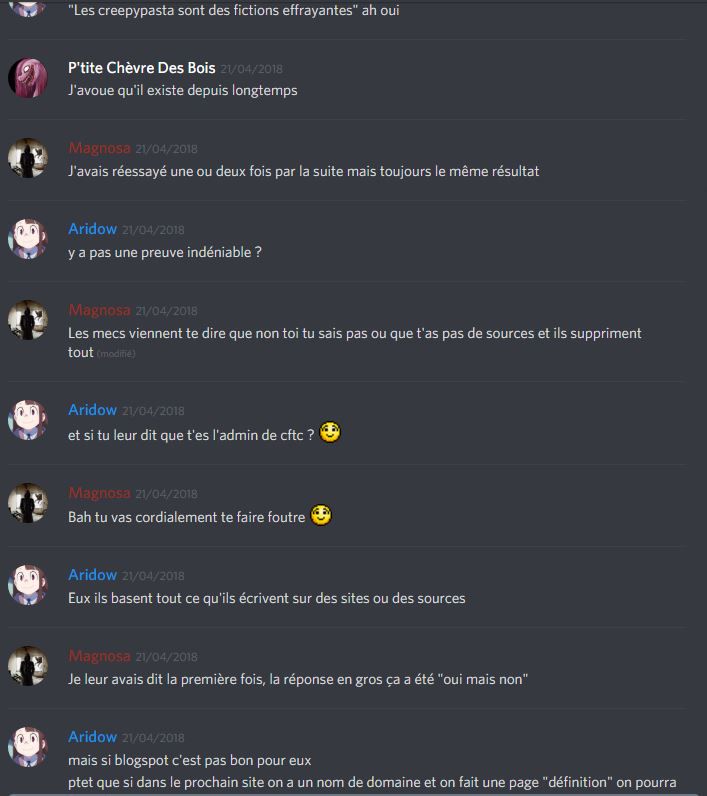Click timestamp next to P'tite Chèvre Des Bois
This screenshot has height=796, width=707.
point(252,69)
